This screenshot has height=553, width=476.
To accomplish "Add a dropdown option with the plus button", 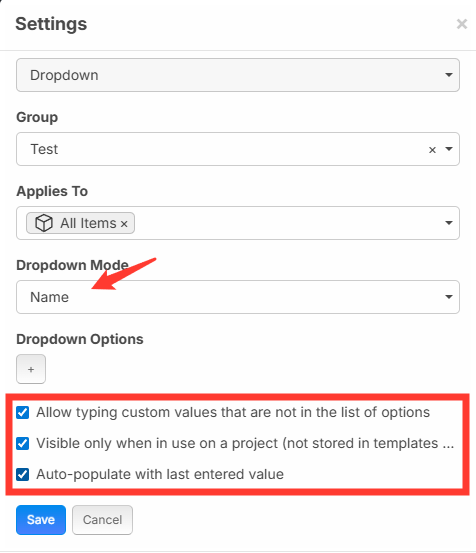I will pos(31,369).
